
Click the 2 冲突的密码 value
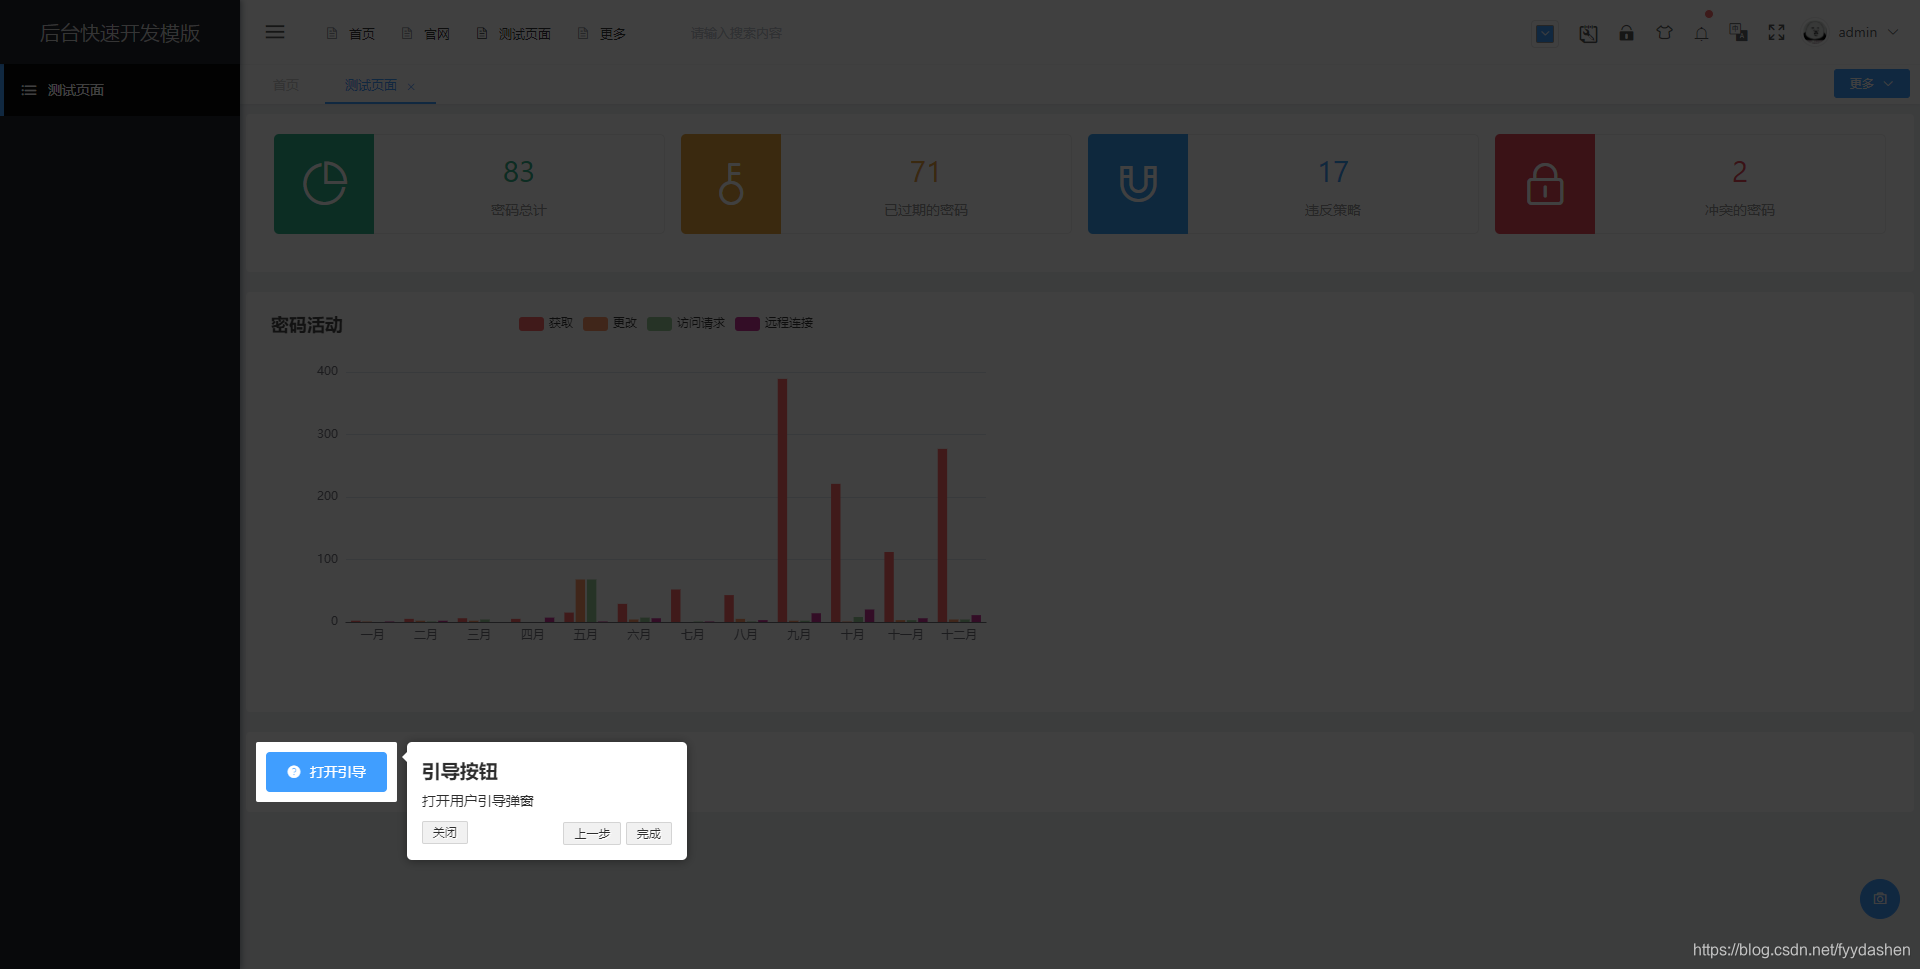1740,172
